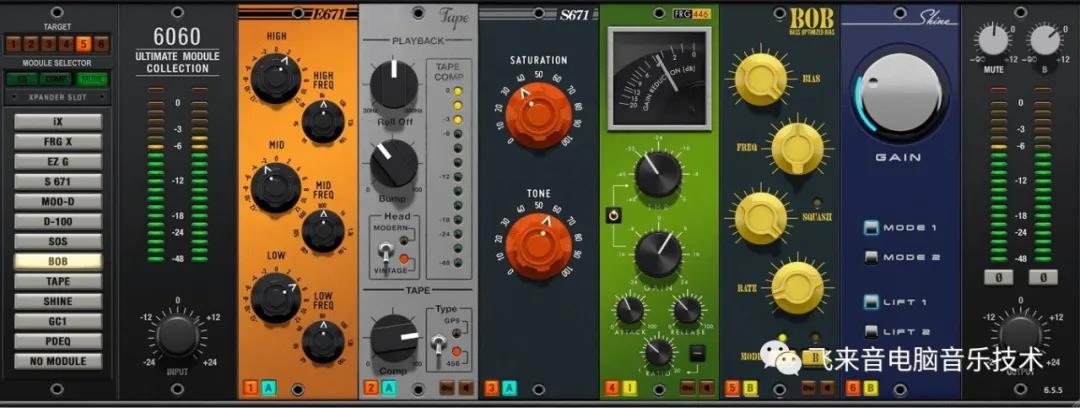Click the E671 LOW gain knob

pos(276,298)
